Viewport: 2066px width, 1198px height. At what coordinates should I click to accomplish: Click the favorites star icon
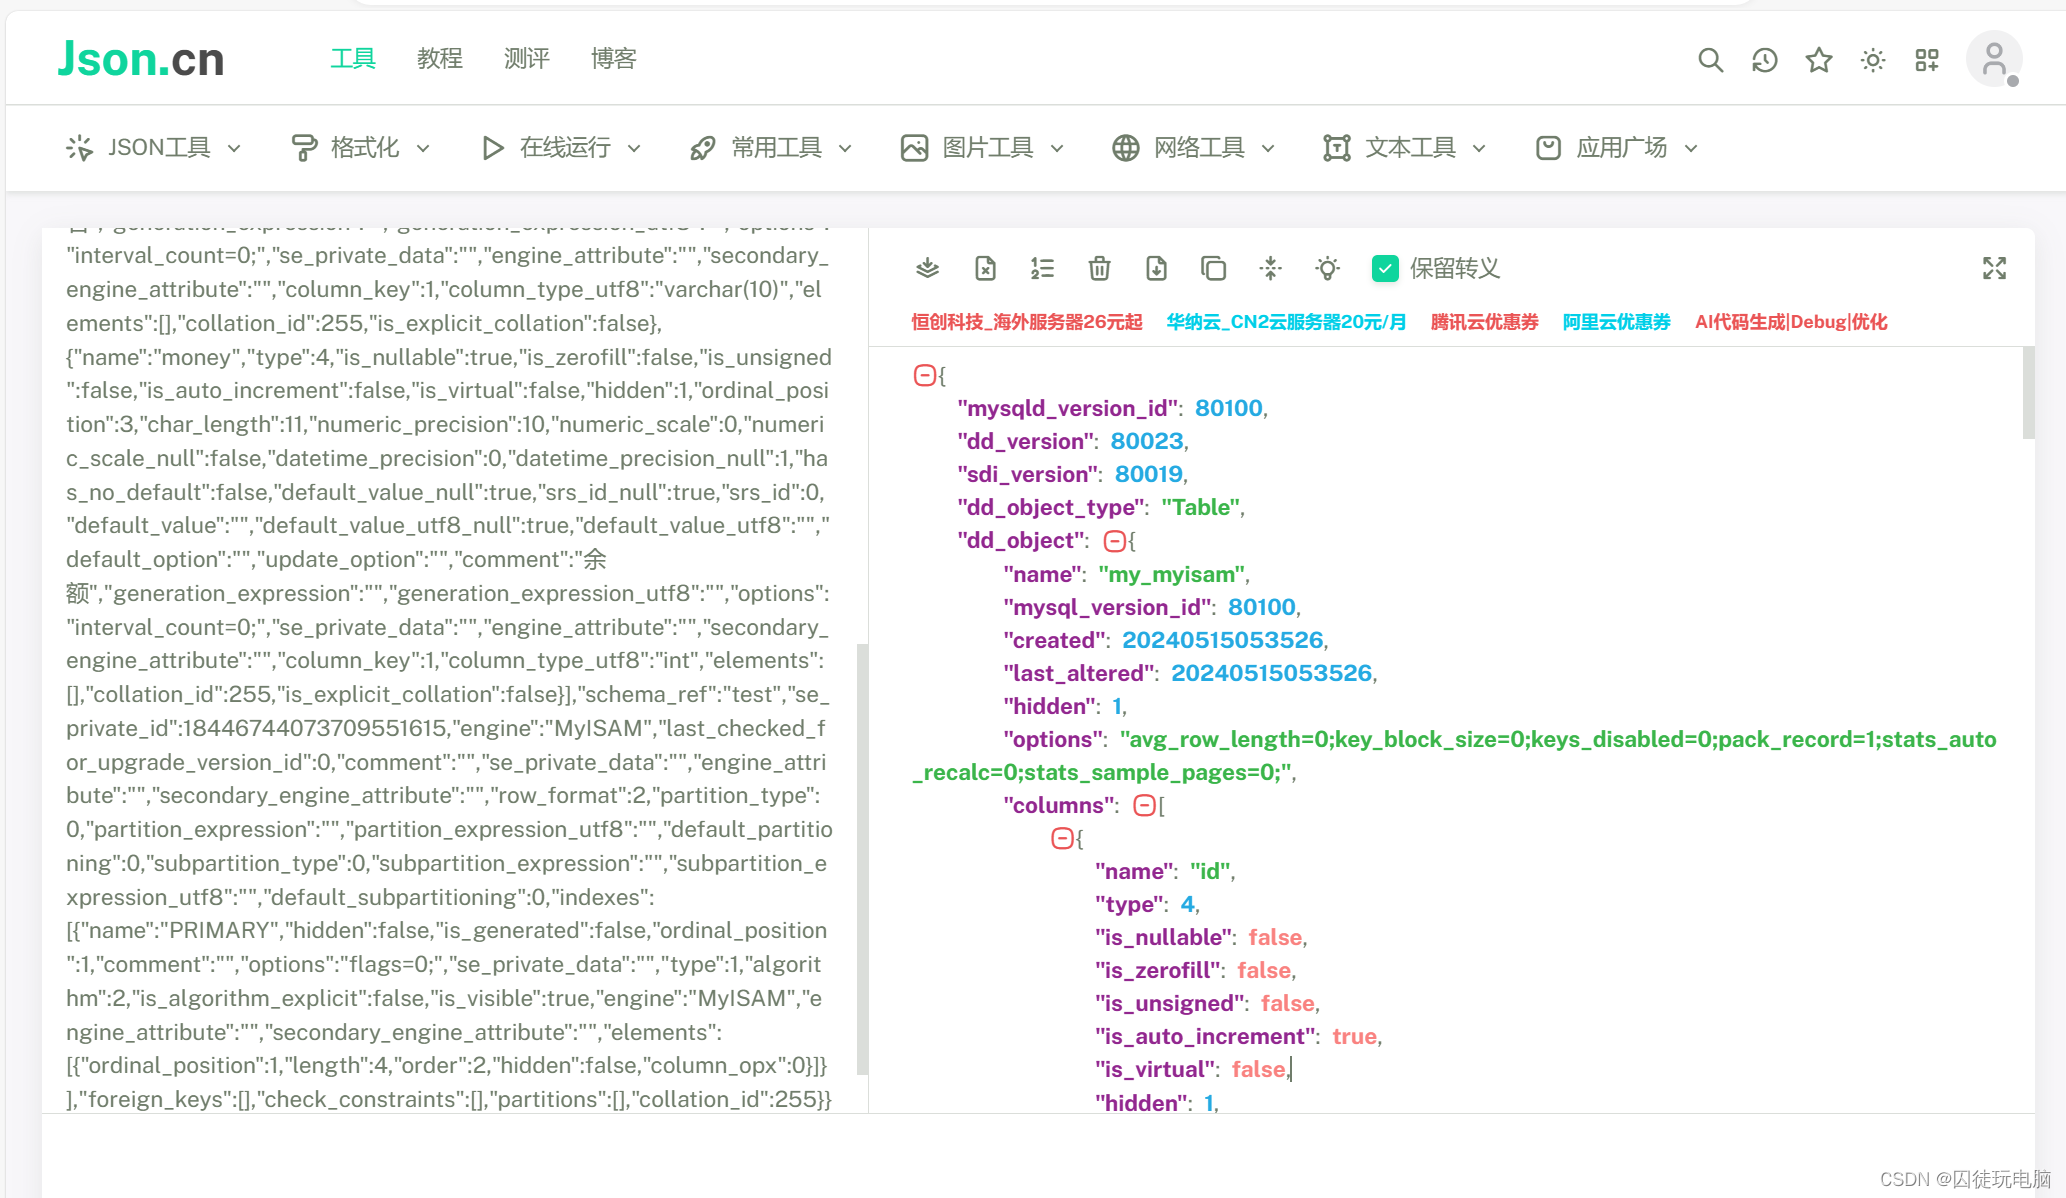tap(1819, 60)
